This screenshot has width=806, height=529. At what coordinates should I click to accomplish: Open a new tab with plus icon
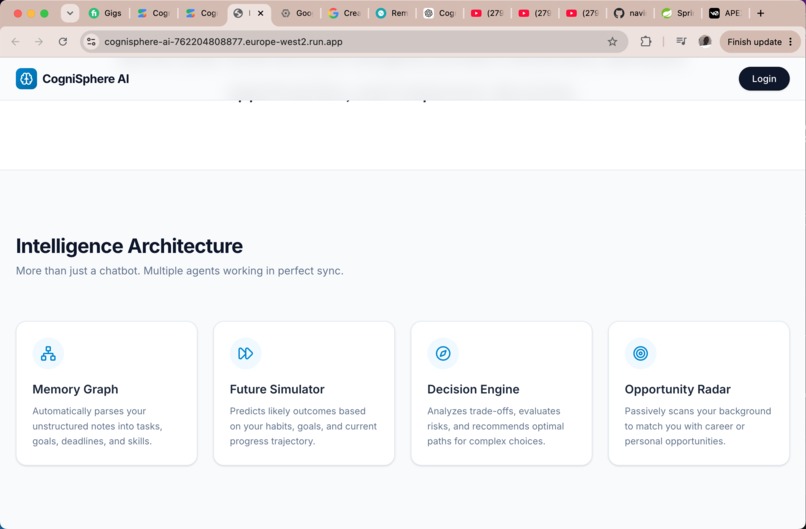pos(761,13)
